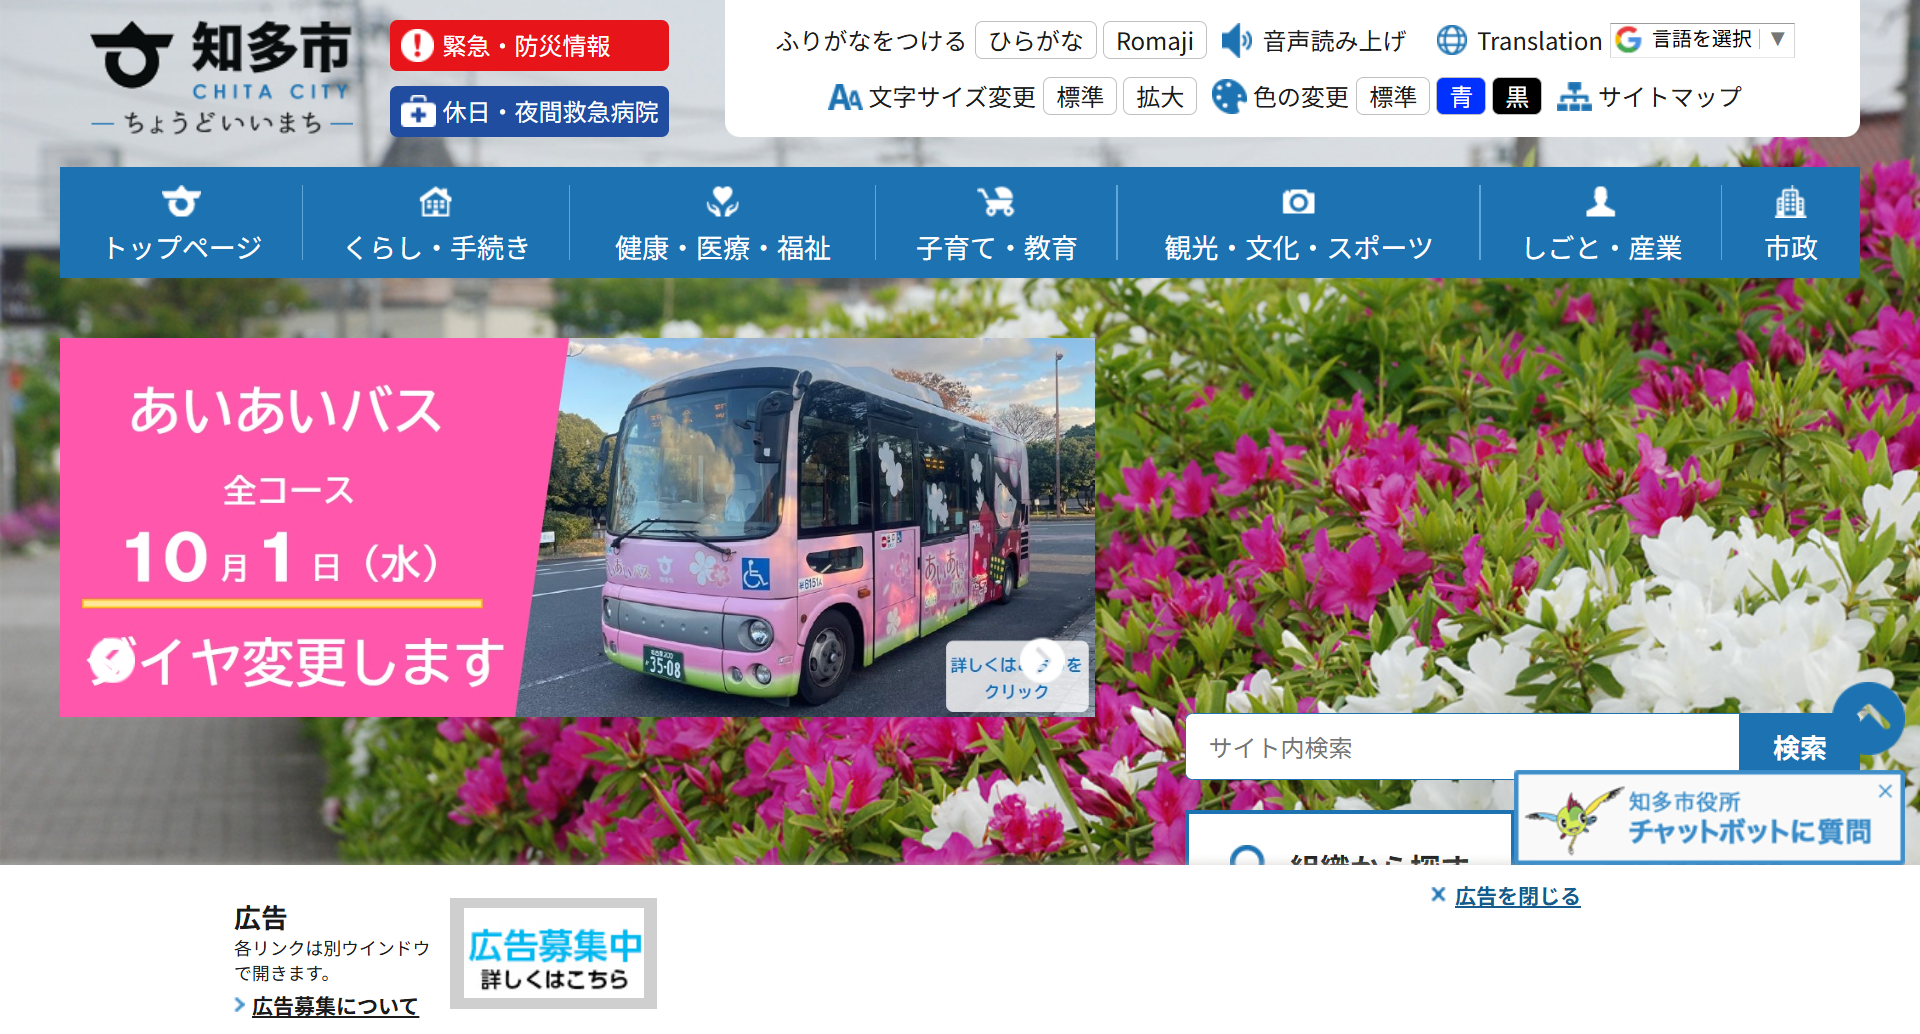Viewport: 1920px width, 1034px height.
Task: Click the globe Translation icon
Action: 1451,41
